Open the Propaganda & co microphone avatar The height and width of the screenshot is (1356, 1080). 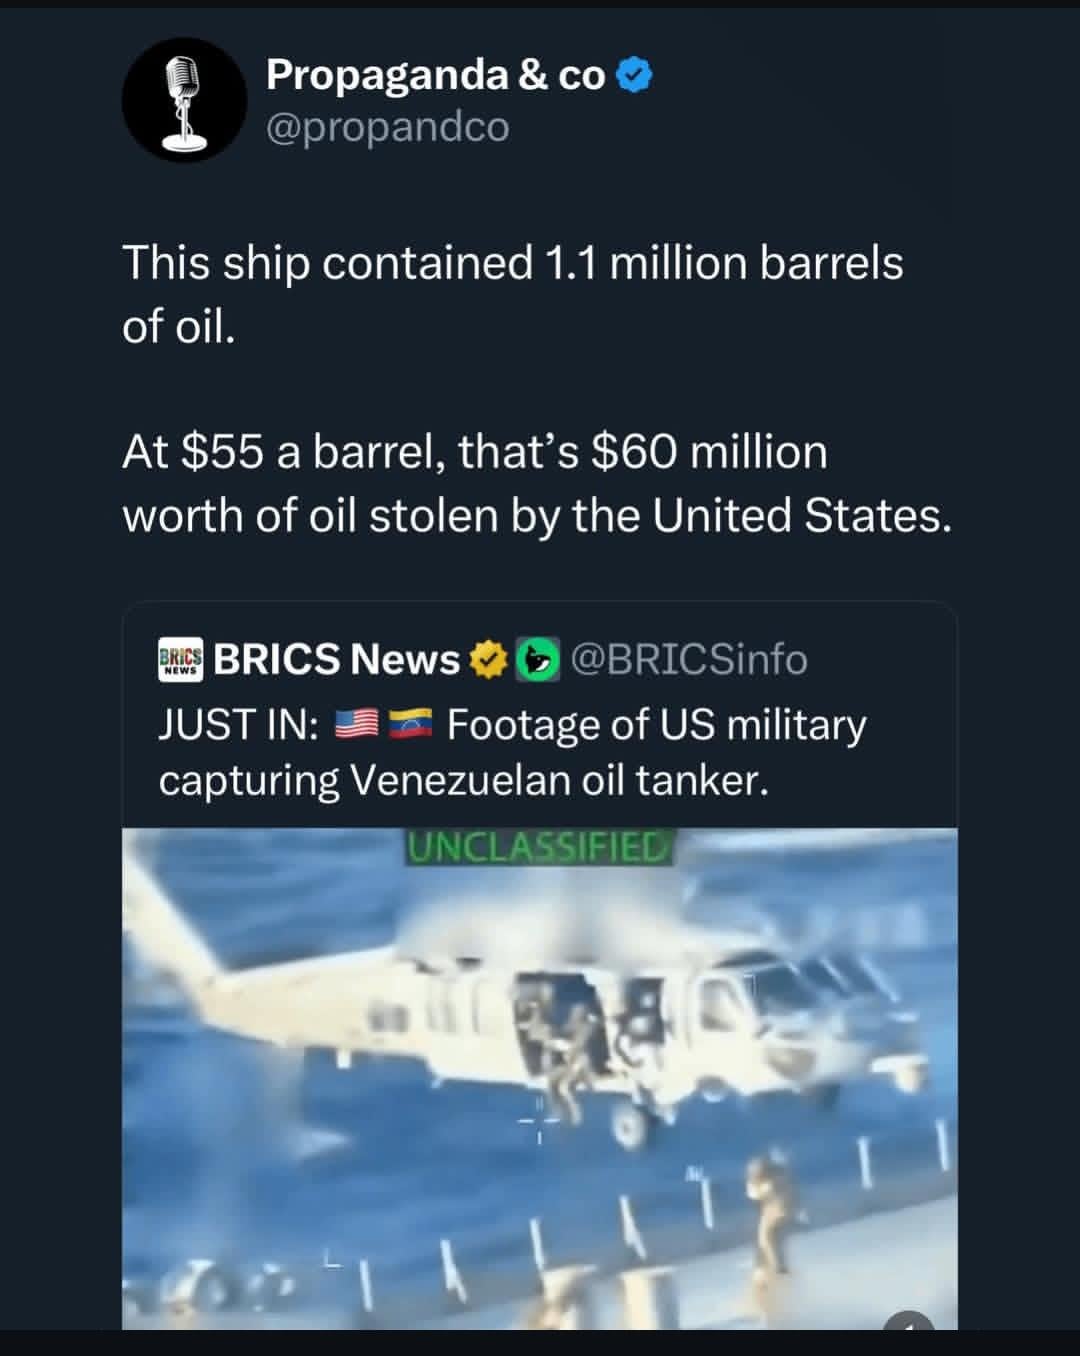tap(184, 99)
